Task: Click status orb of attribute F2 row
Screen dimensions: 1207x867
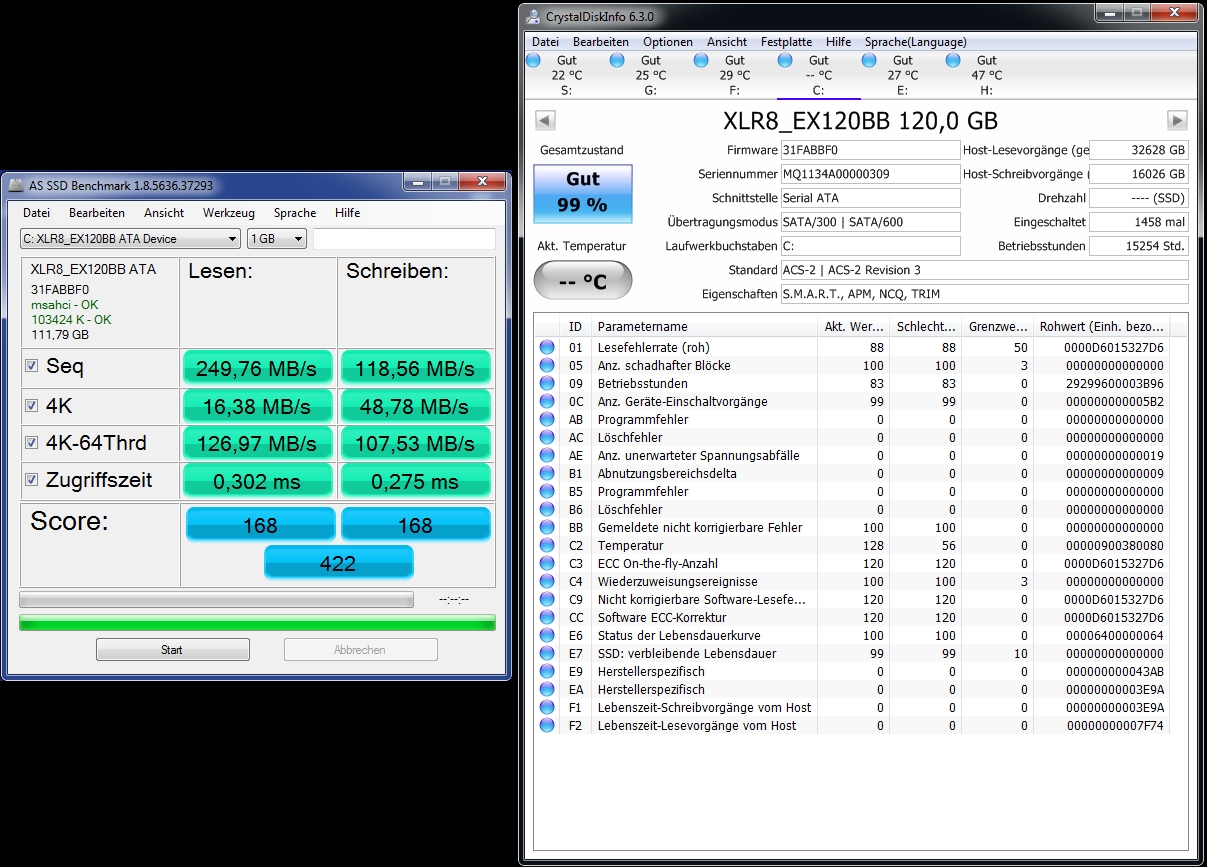Action: 547,725
